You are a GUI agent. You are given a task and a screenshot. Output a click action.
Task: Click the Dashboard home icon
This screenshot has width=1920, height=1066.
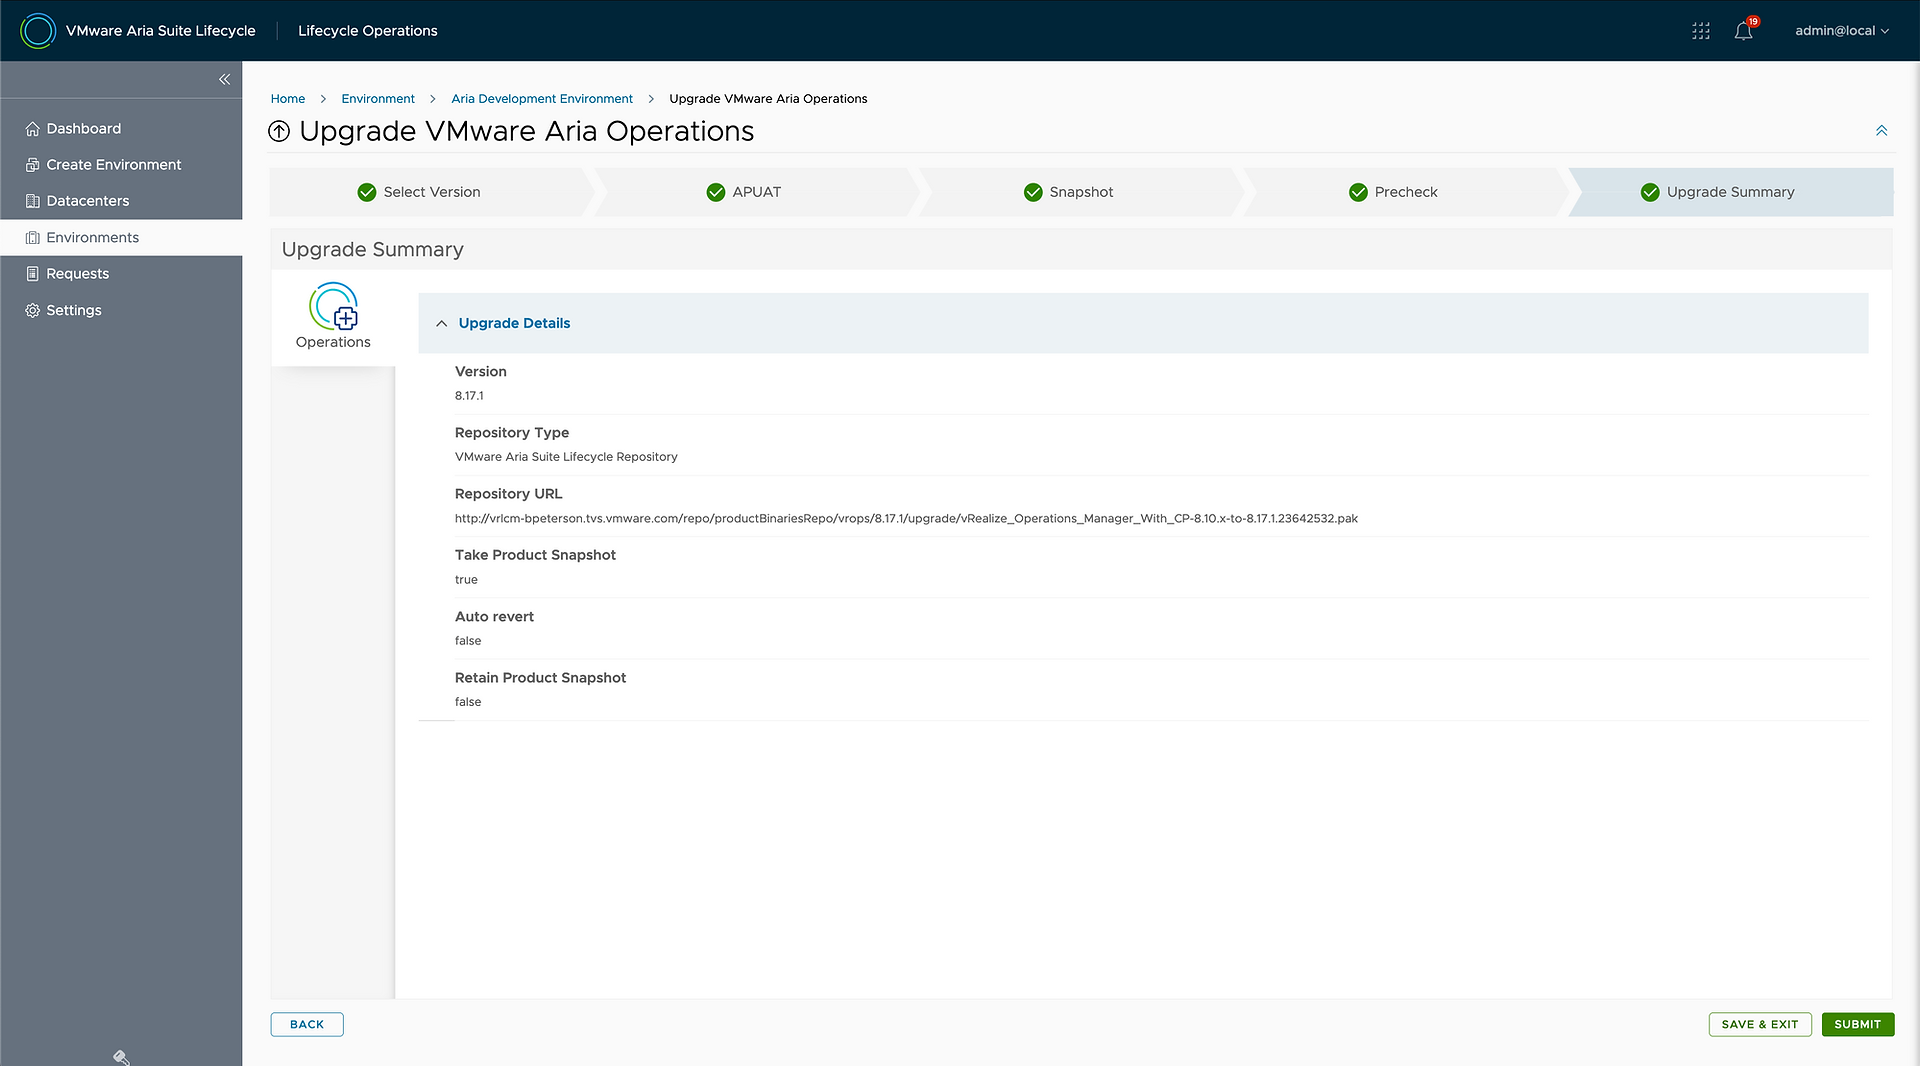tap(33, 129)
